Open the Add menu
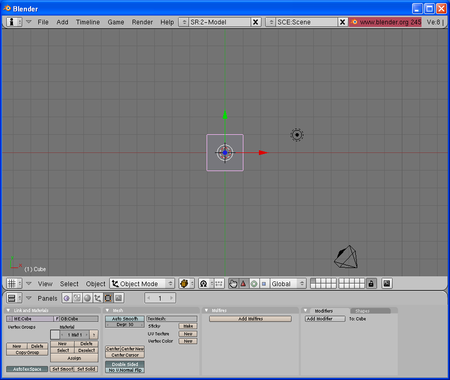This screenshot has width=450, height=380. pos(62,22)
